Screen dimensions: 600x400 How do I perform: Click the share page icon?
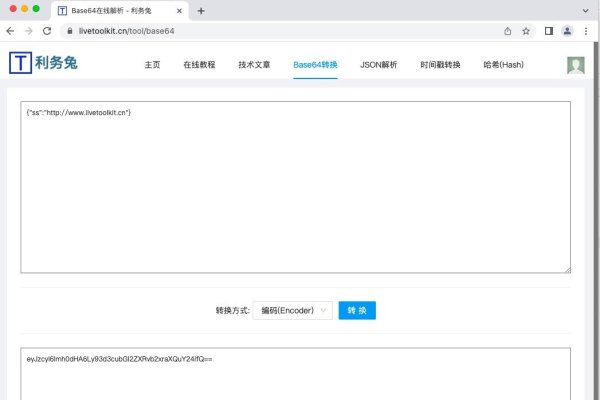pyautogui.click(x=508, y=31)
